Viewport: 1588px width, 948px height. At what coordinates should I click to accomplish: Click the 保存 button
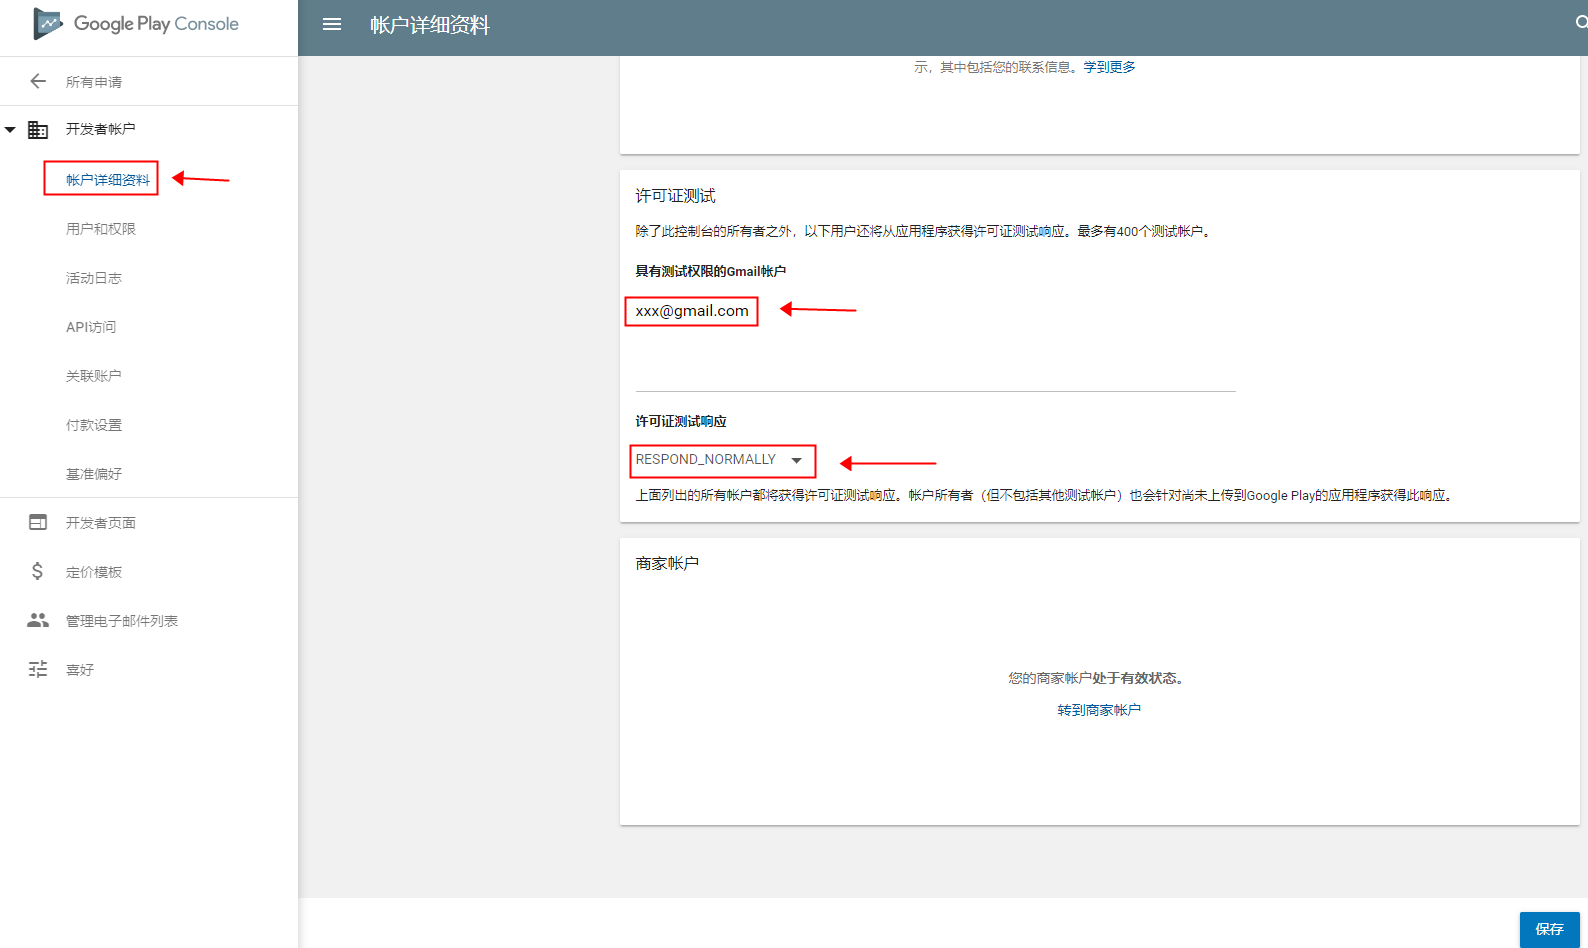1550,929
